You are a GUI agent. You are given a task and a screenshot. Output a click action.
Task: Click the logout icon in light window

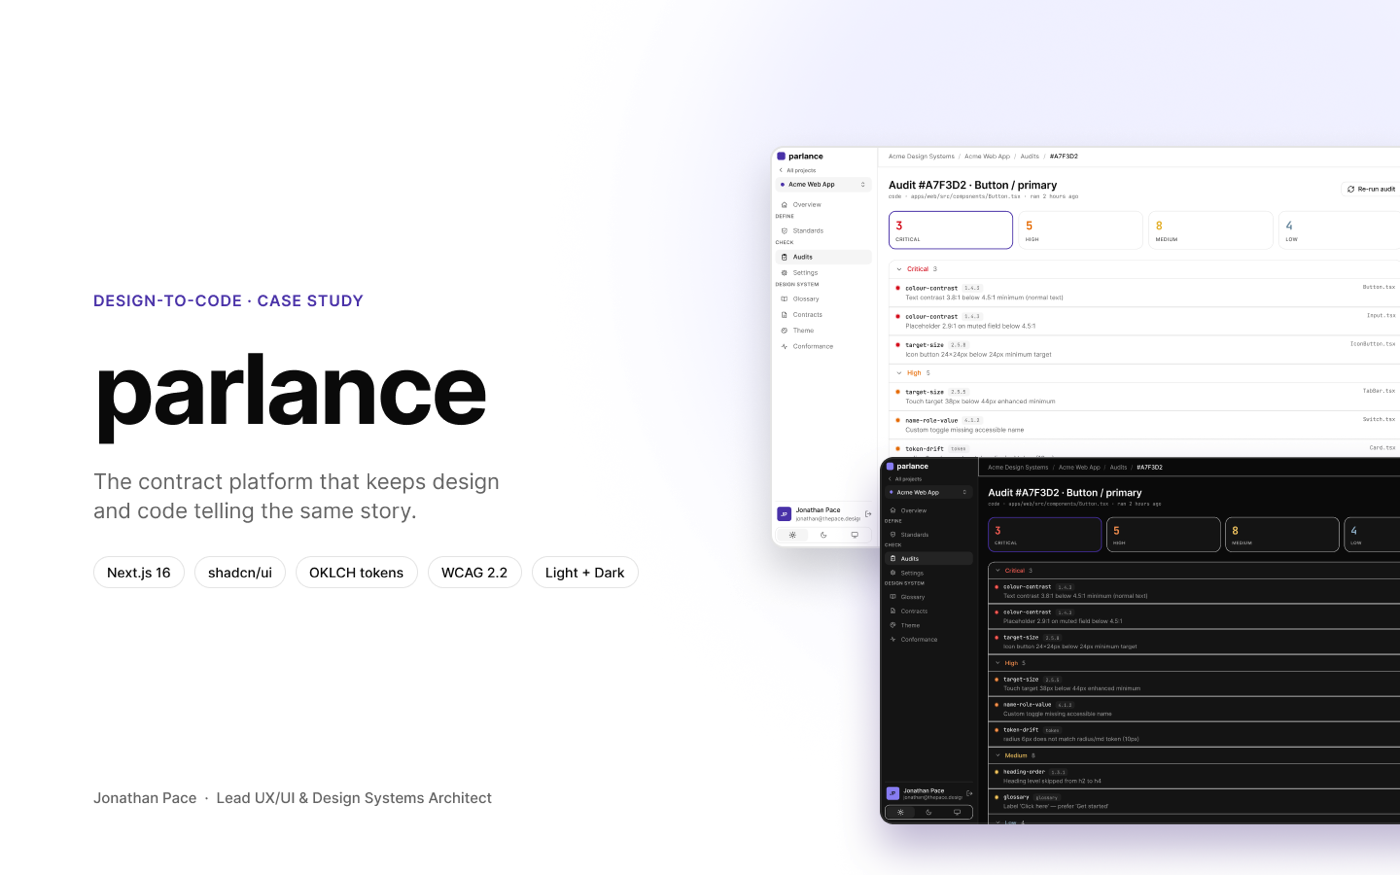tap(867, 514)
